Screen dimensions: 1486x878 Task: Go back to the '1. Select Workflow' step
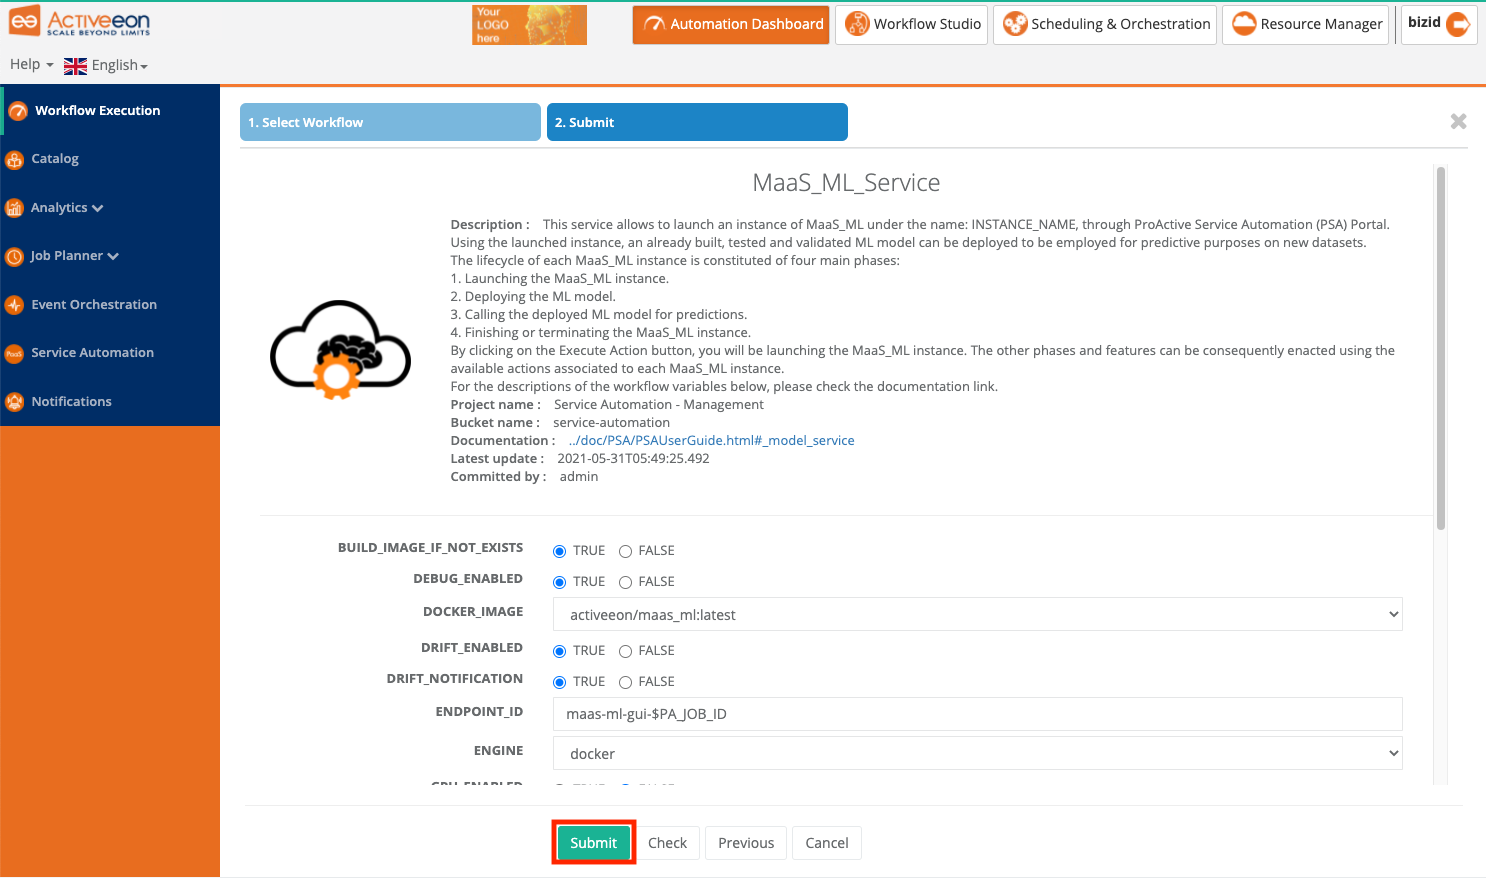coord(390,122)
